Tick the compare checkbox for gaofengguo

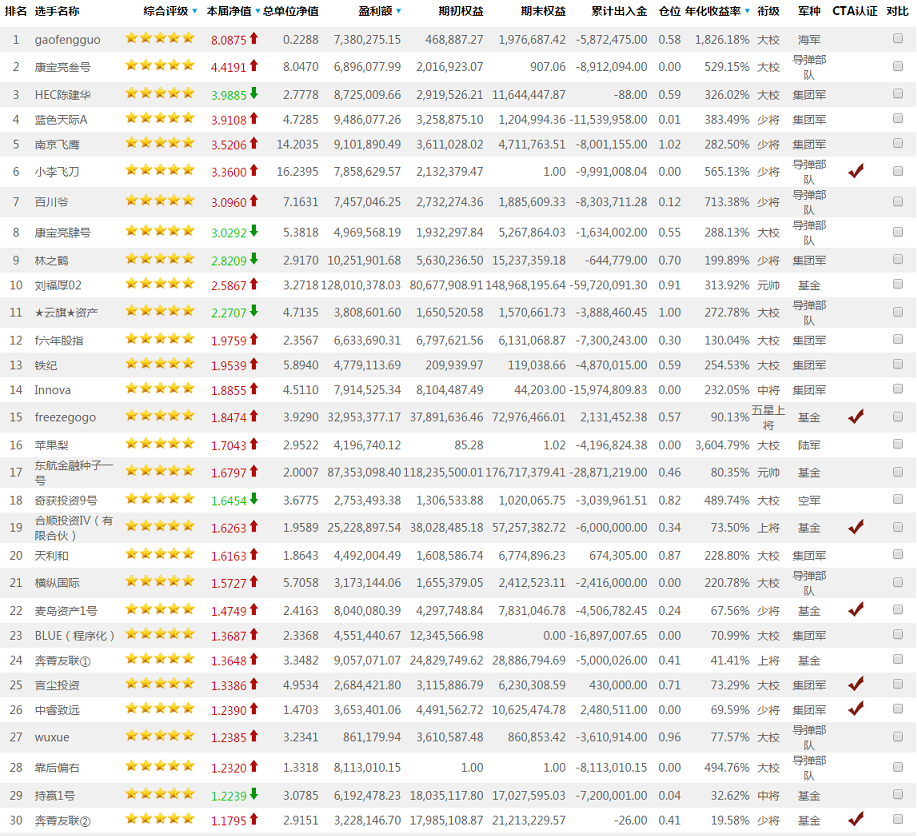(x=898, y=39)
